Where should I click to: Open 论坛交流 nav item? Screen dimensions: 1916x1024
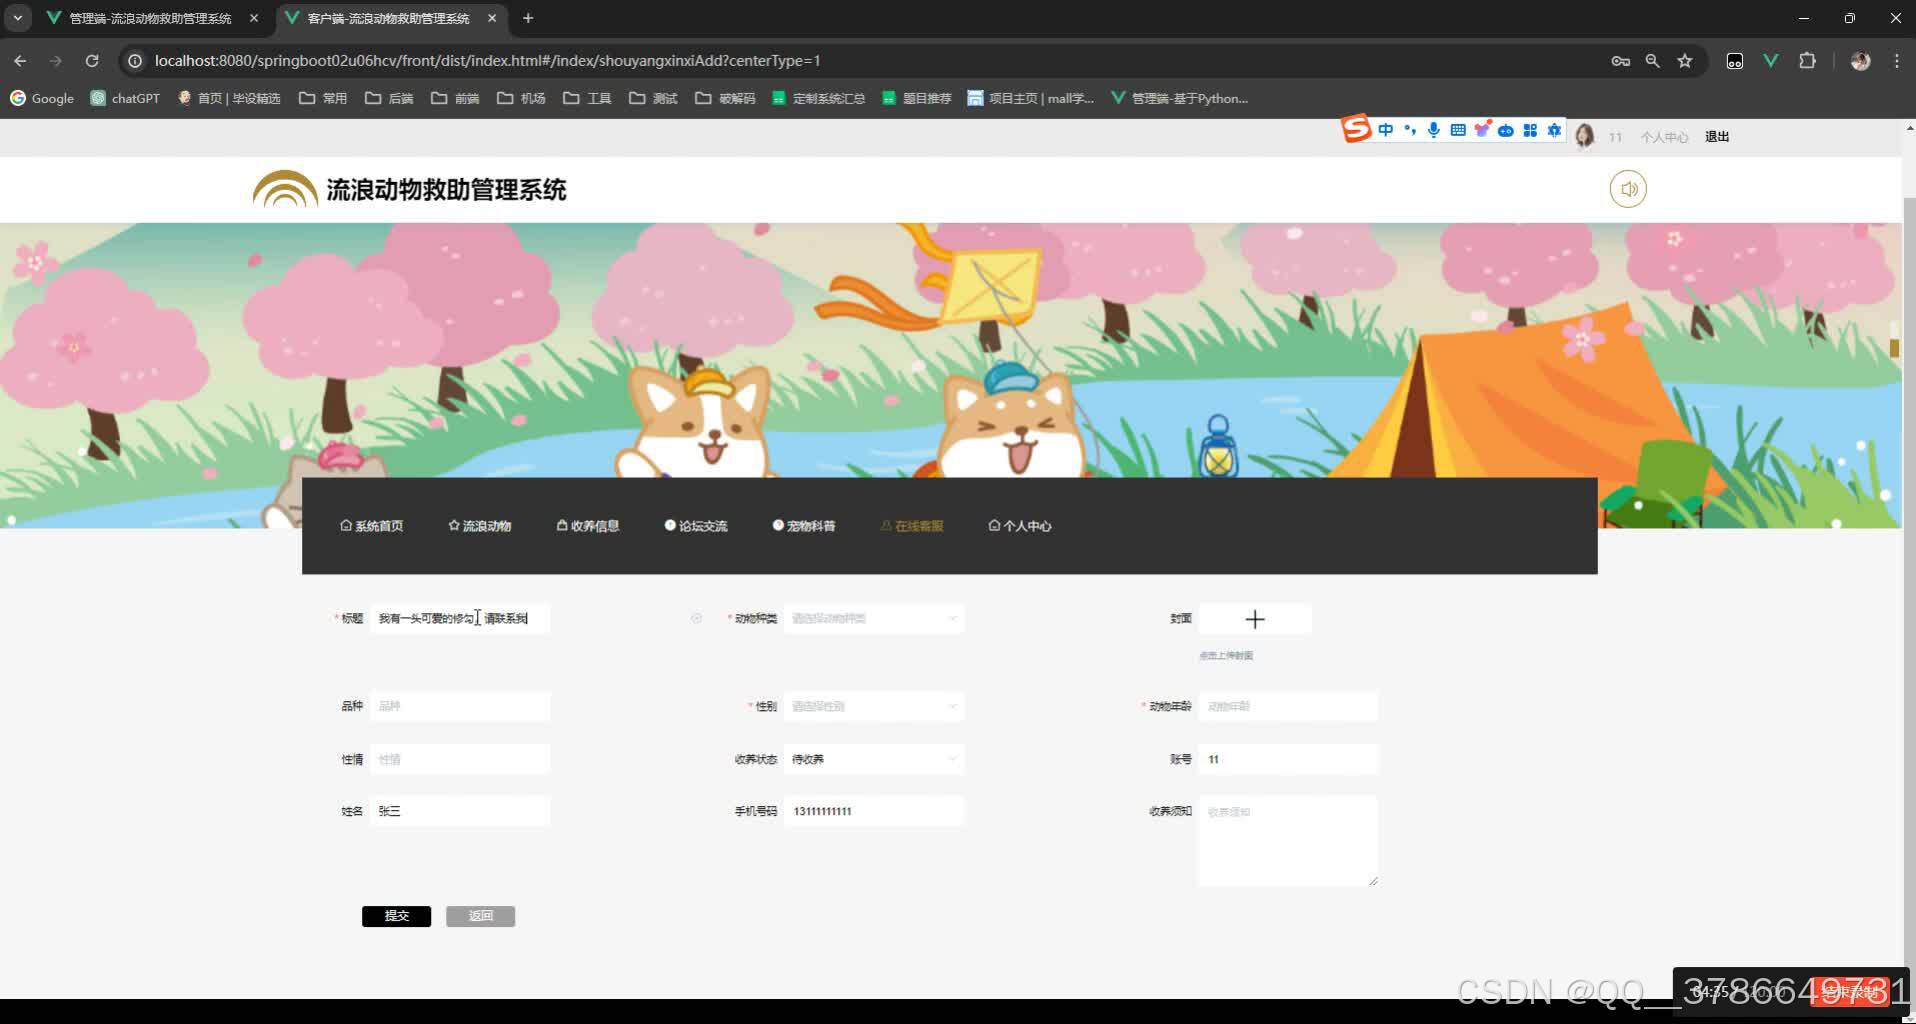tap(696, 526)
